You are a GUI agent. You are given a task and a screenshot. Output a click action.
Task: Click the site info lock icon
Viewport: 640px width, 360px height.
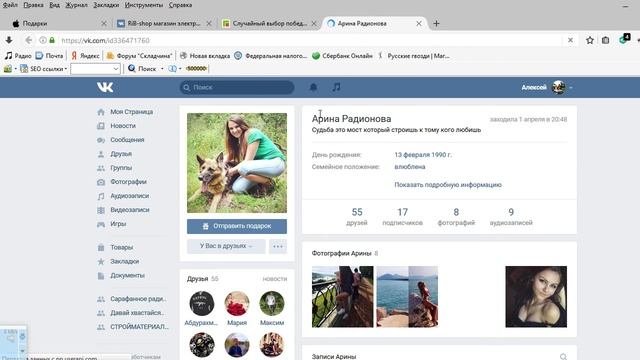click(x=52, y=40)
